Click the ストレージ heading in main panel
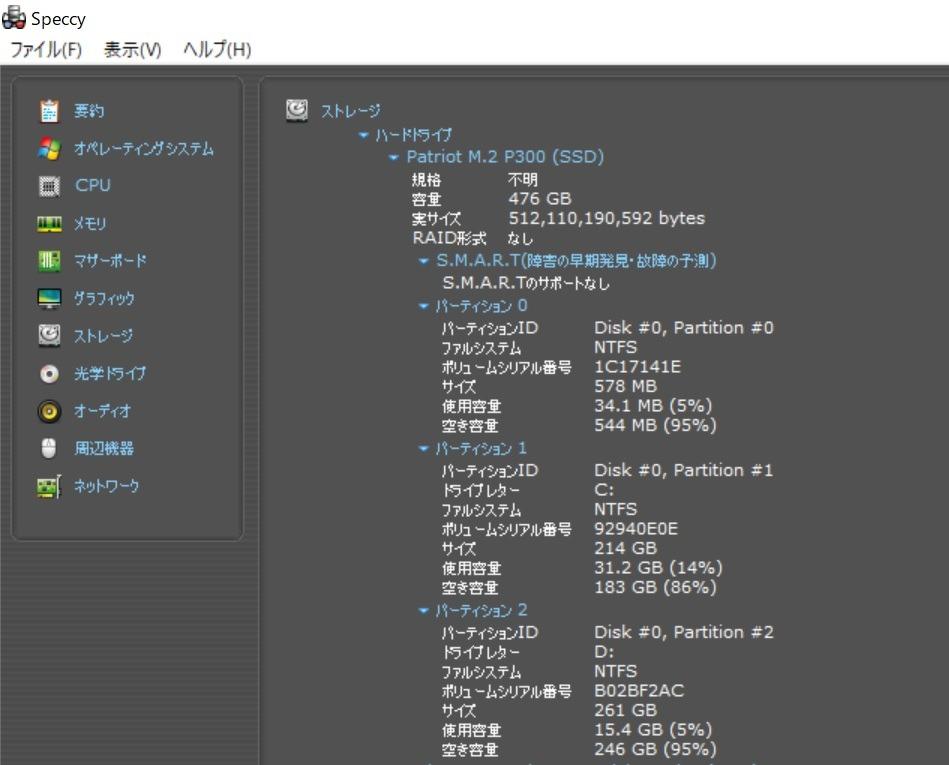The width and height of the screenshot is (949, 765). (x=350, y=111)
